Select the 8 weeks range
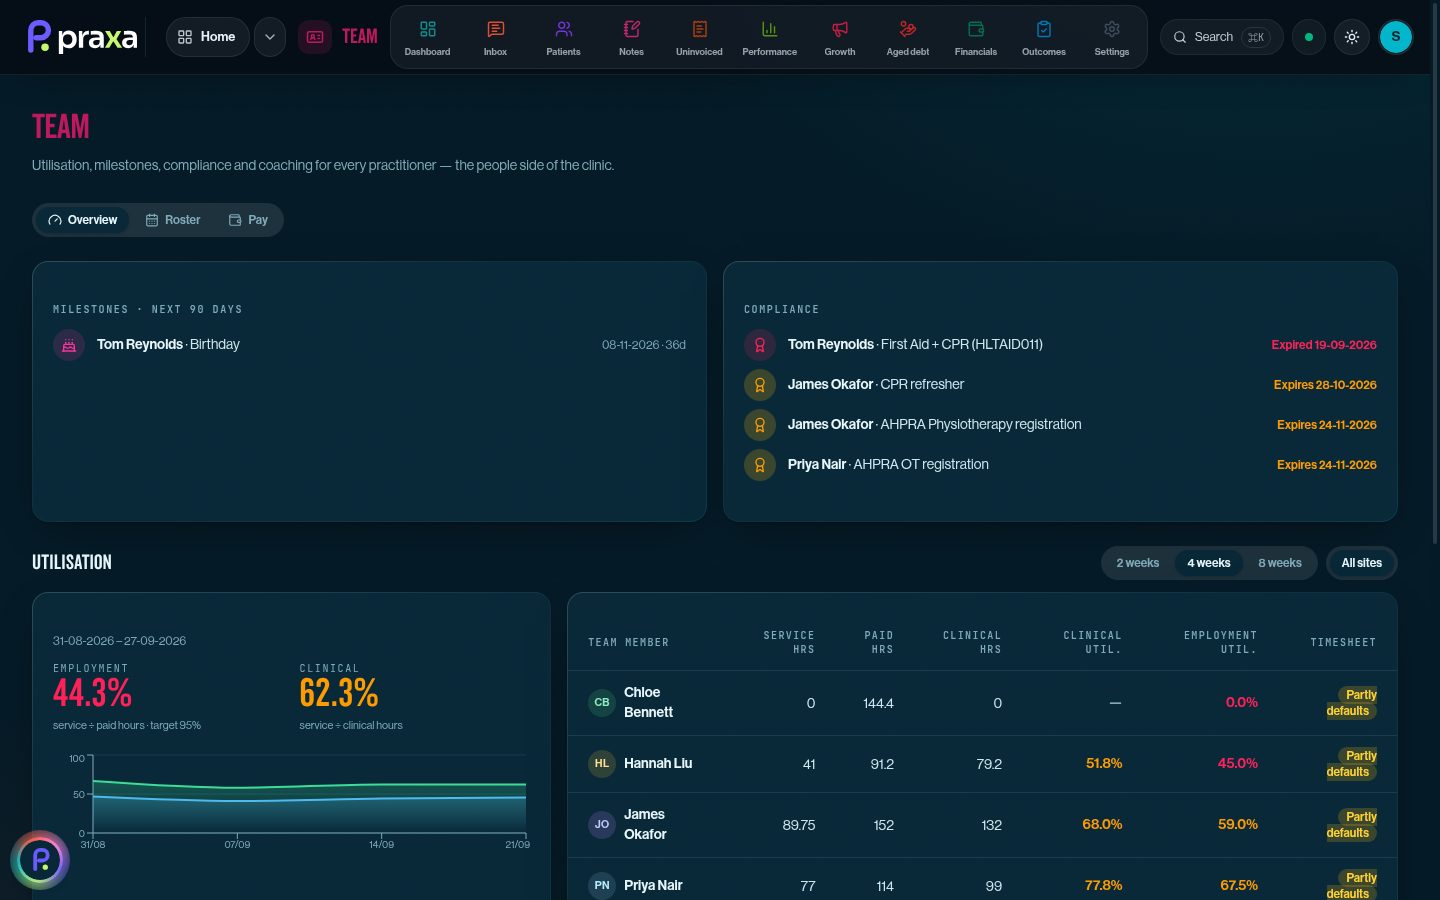Image resolution: width=1440 pixels, height=900 pixels. 1280,563
